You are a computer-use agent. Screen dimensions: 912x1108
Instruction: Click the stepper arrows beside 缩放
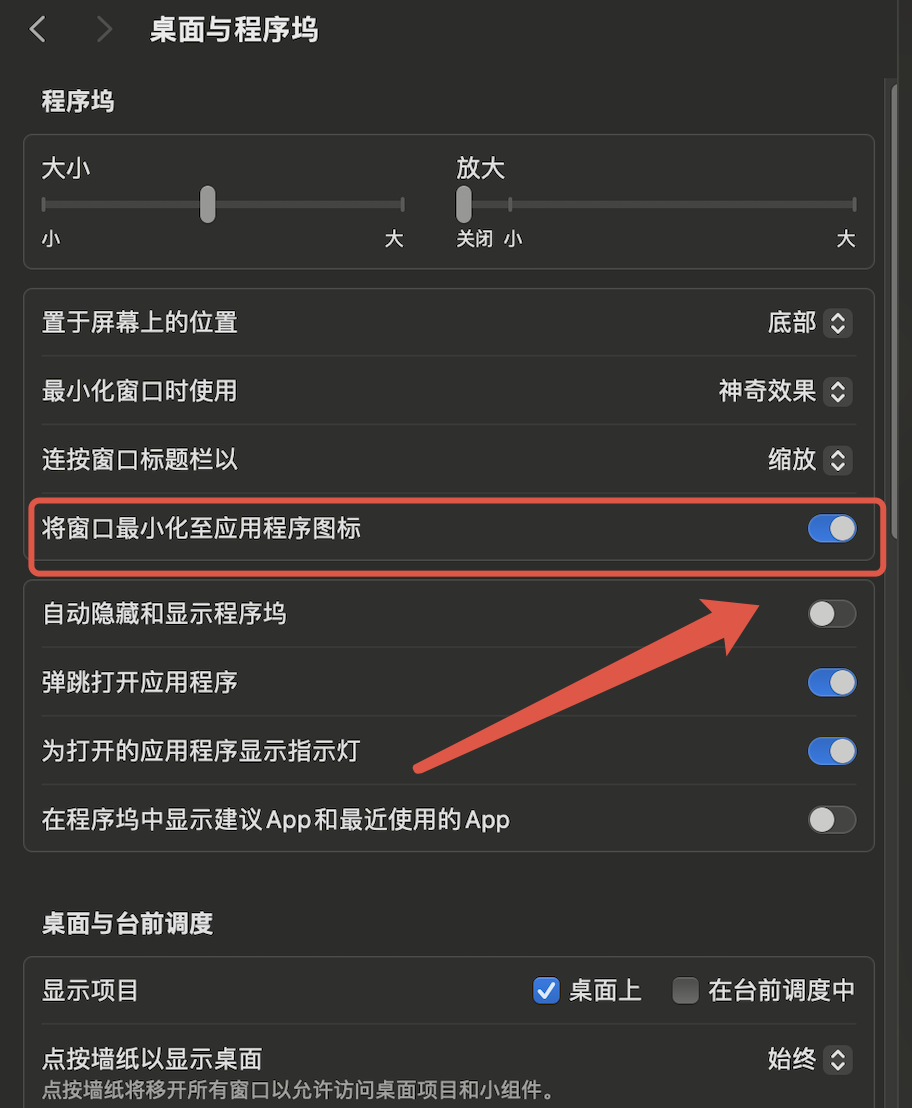pos(838,460)
